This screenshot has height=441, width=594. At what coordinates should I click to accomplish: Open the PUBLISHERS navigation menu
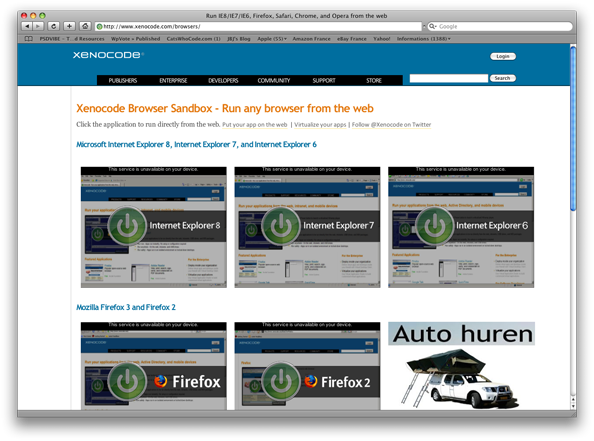[x=123, y=80]
